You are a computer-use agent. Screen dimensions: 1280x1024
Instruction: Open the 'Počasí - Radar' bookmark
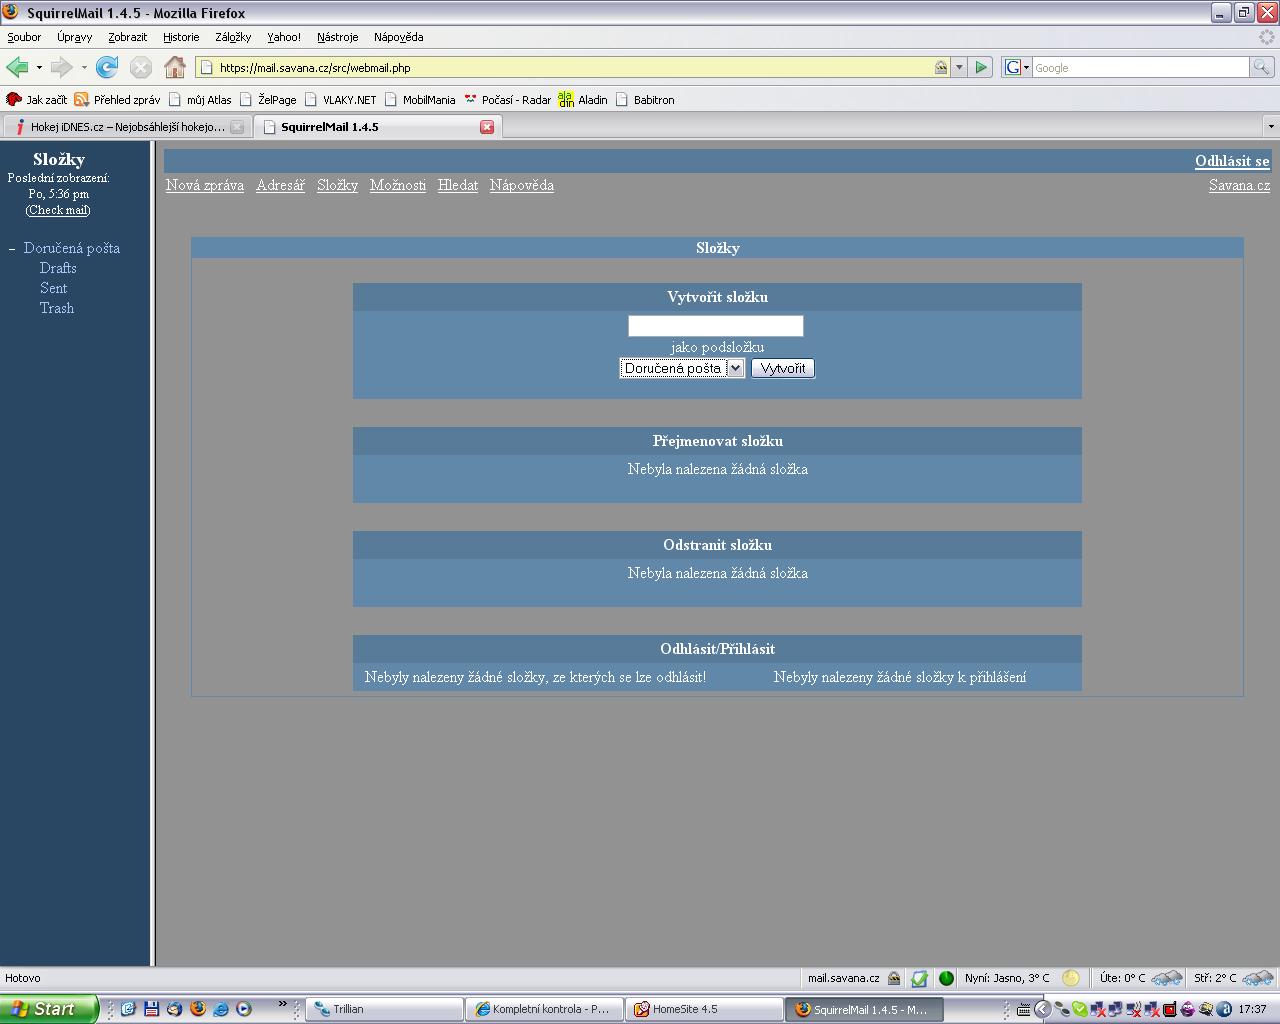click(x=507, y=99)
